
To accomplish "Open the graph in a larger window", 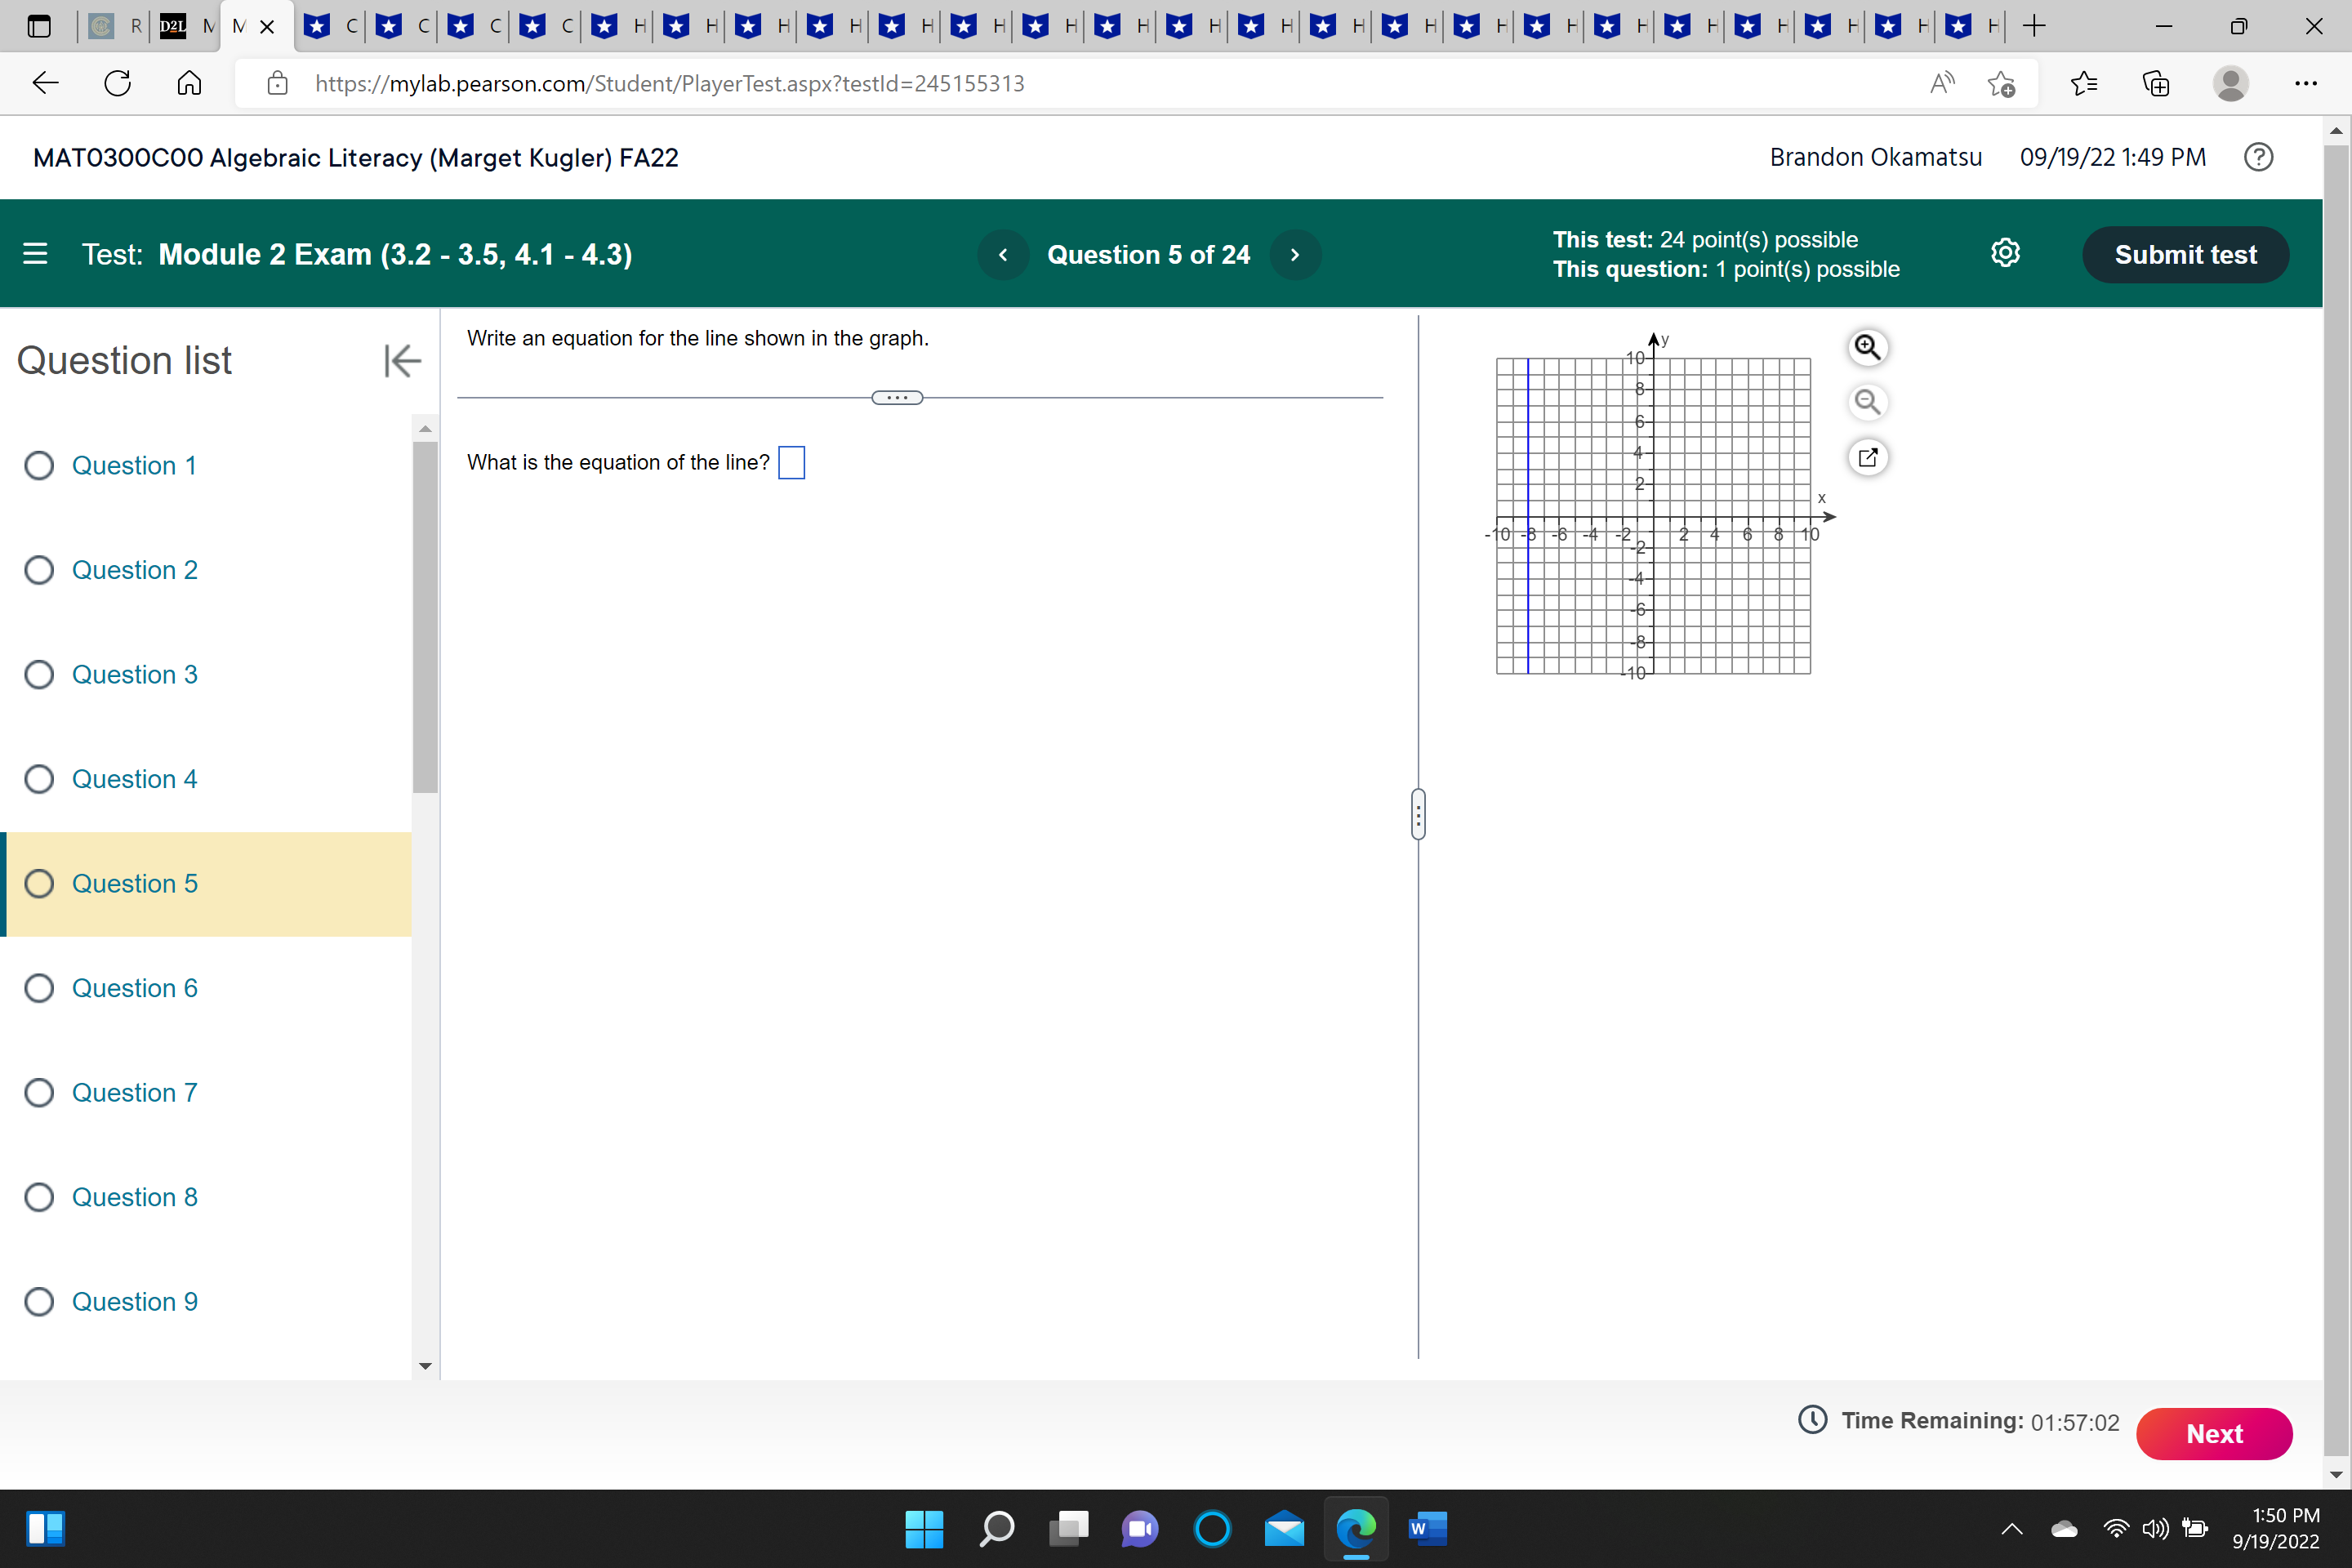I will point(1868,457).
